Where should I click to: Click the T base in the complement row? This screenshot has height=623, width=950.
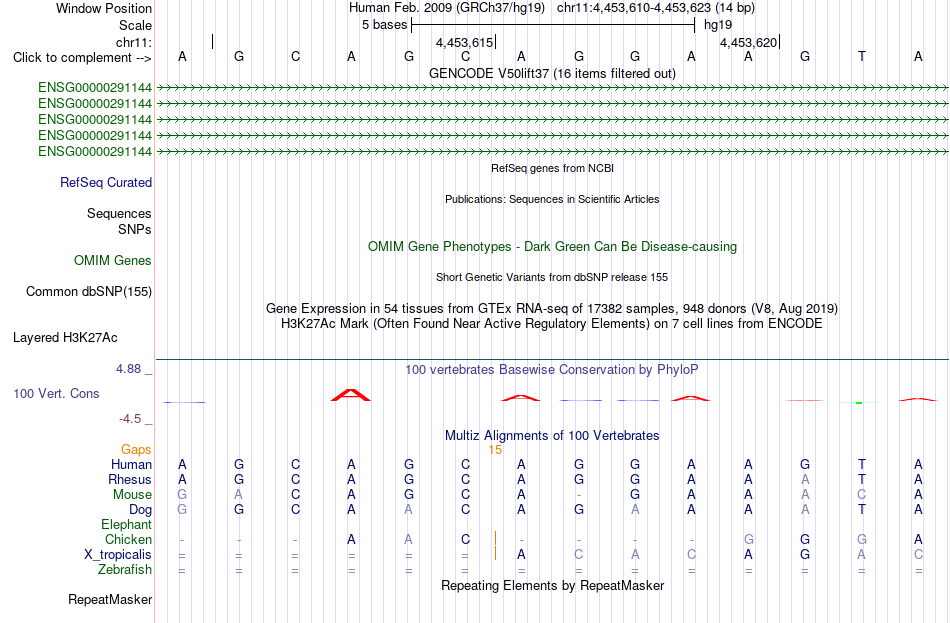click(x=862, y=56)
